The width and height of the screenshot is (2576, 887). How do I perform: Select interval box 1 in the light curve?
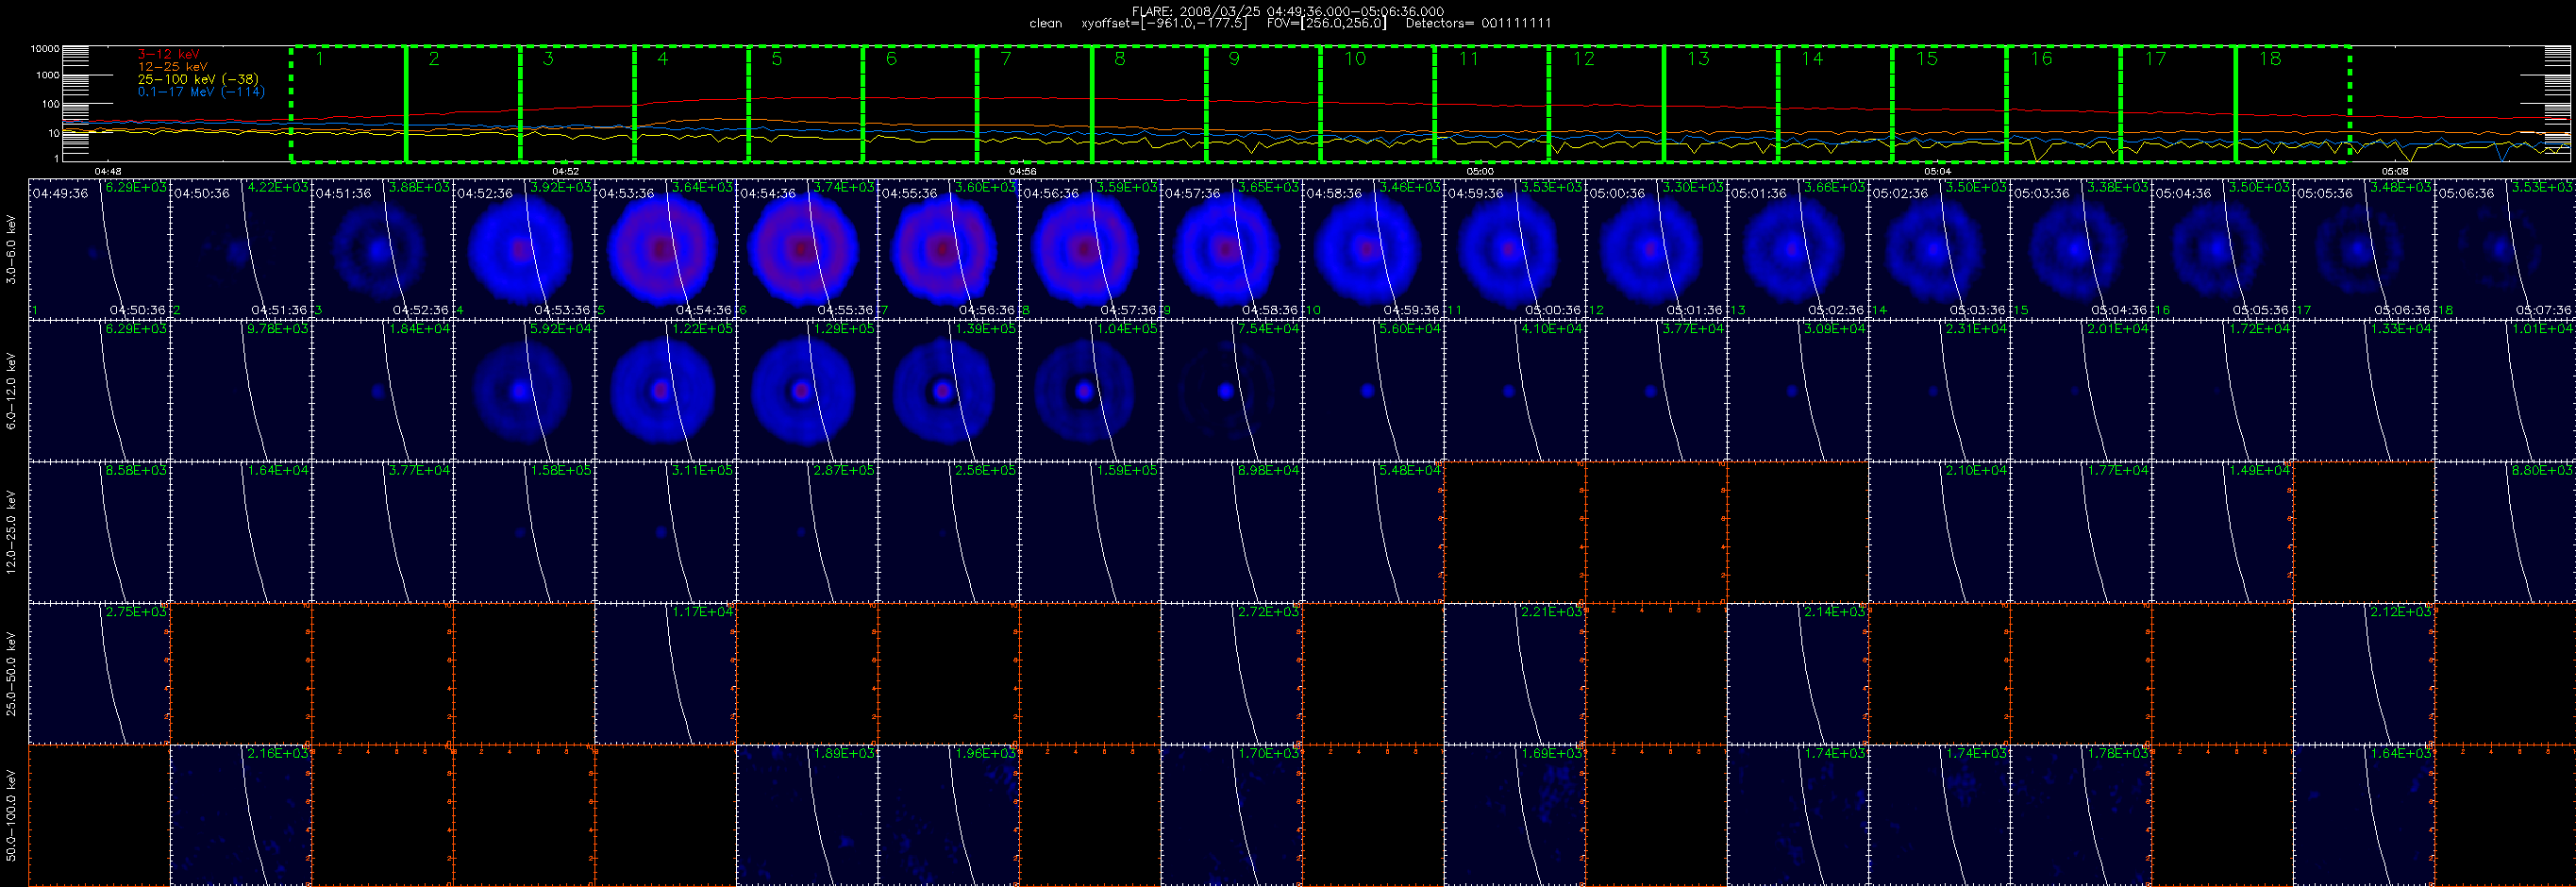(348, 103)
